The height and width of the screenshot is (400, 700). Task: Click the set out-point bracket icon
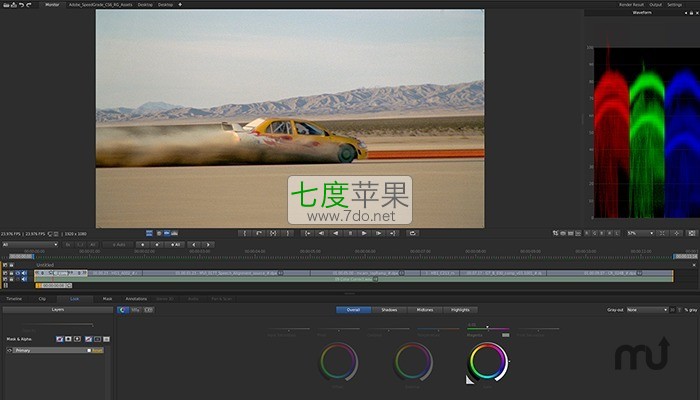pos(288,233)
